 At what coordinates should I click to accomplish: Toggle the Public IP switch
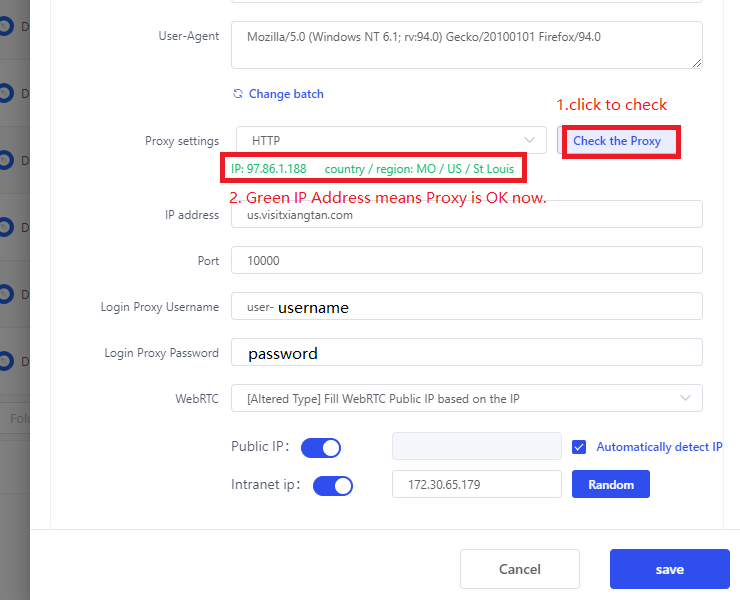[321, 448]
